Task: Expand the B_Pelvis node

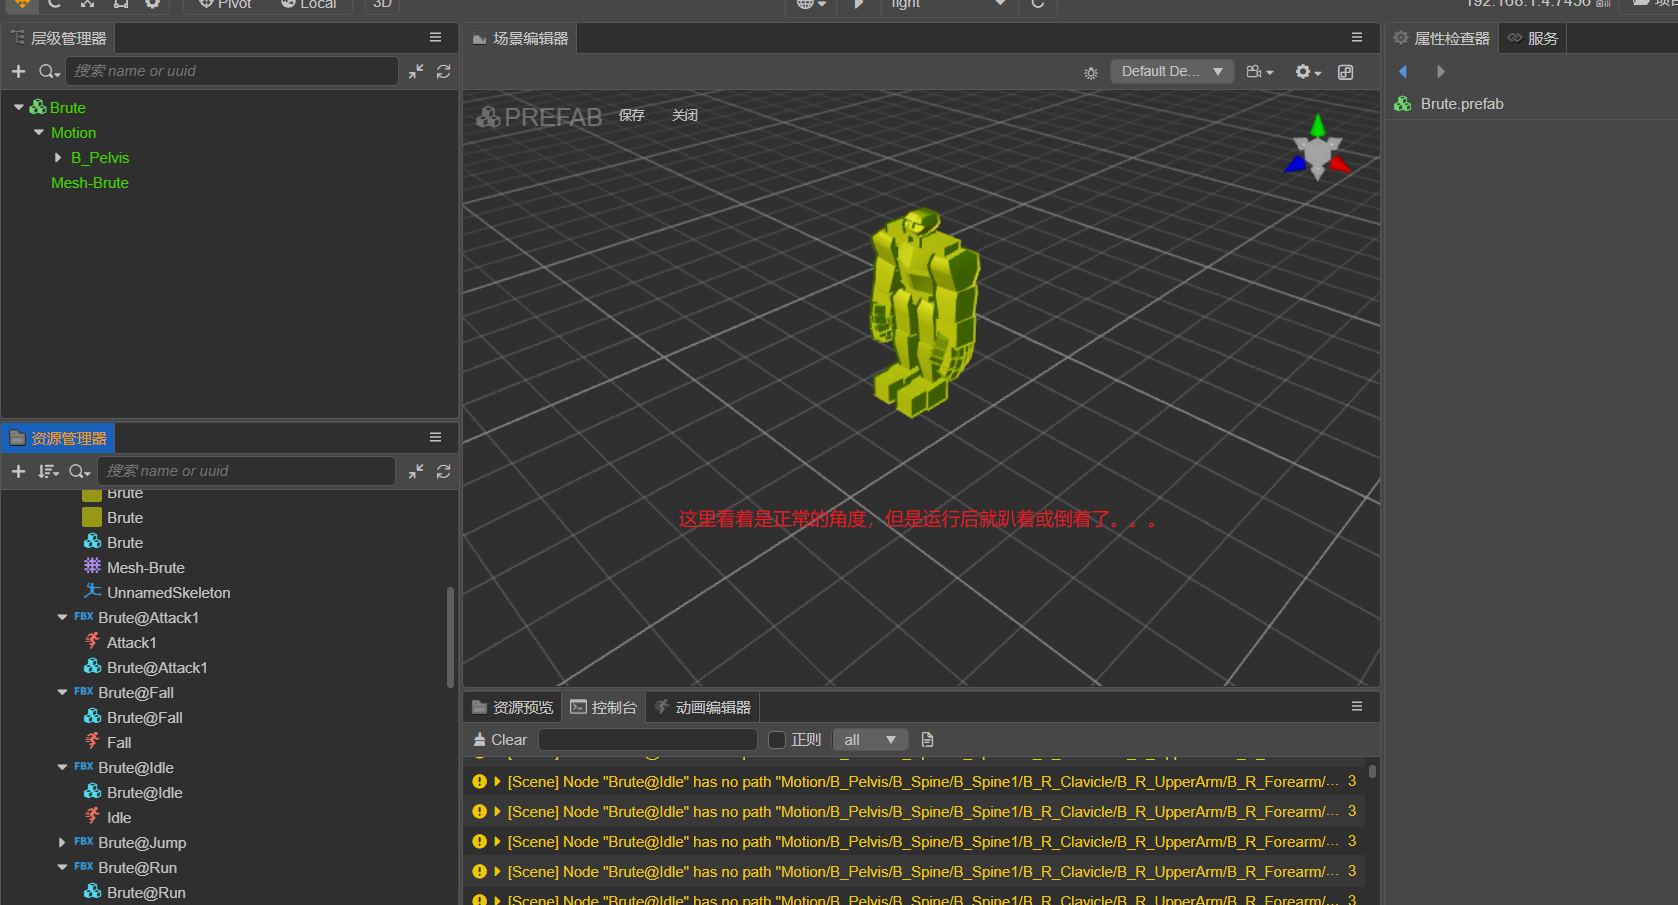Action: coord(58,158)
